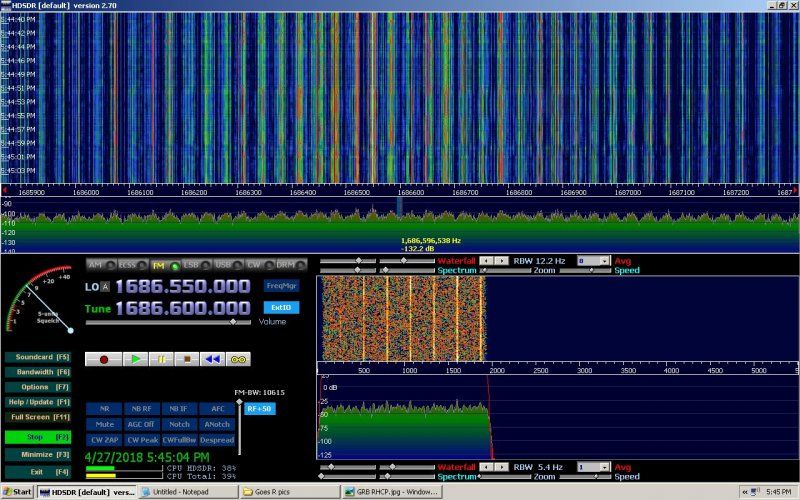Click the Minimize [F3] button
Viewport: 800px width, 500px height.
click(38, 455)
